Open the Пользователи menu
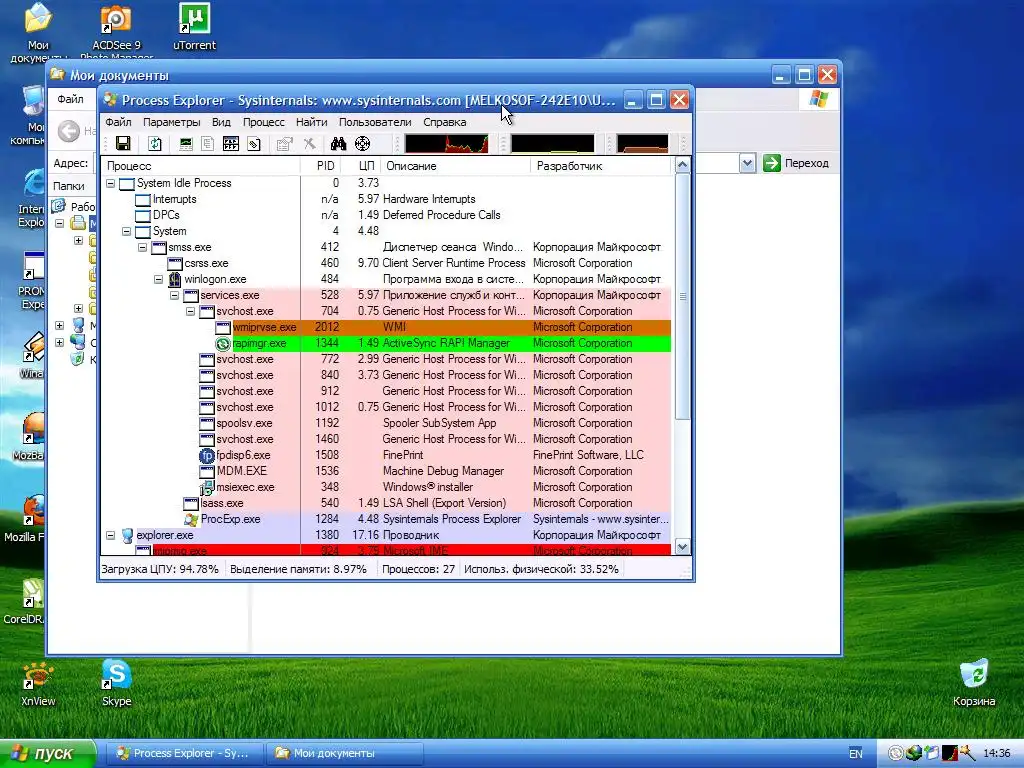Screen dimensions: 1024x768 click(x=375, y=122)
